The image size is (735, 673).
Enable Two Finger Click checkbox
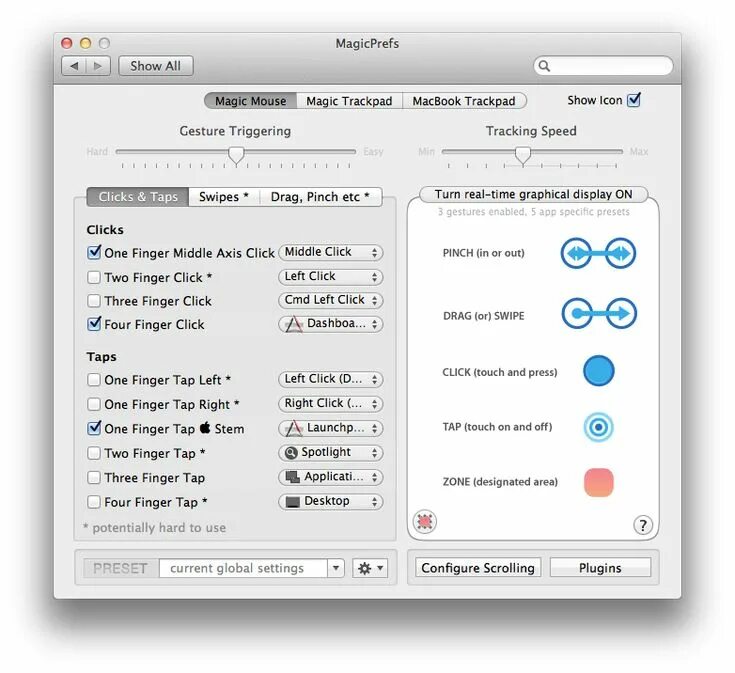pyautogui.click(x=94, y=277)
